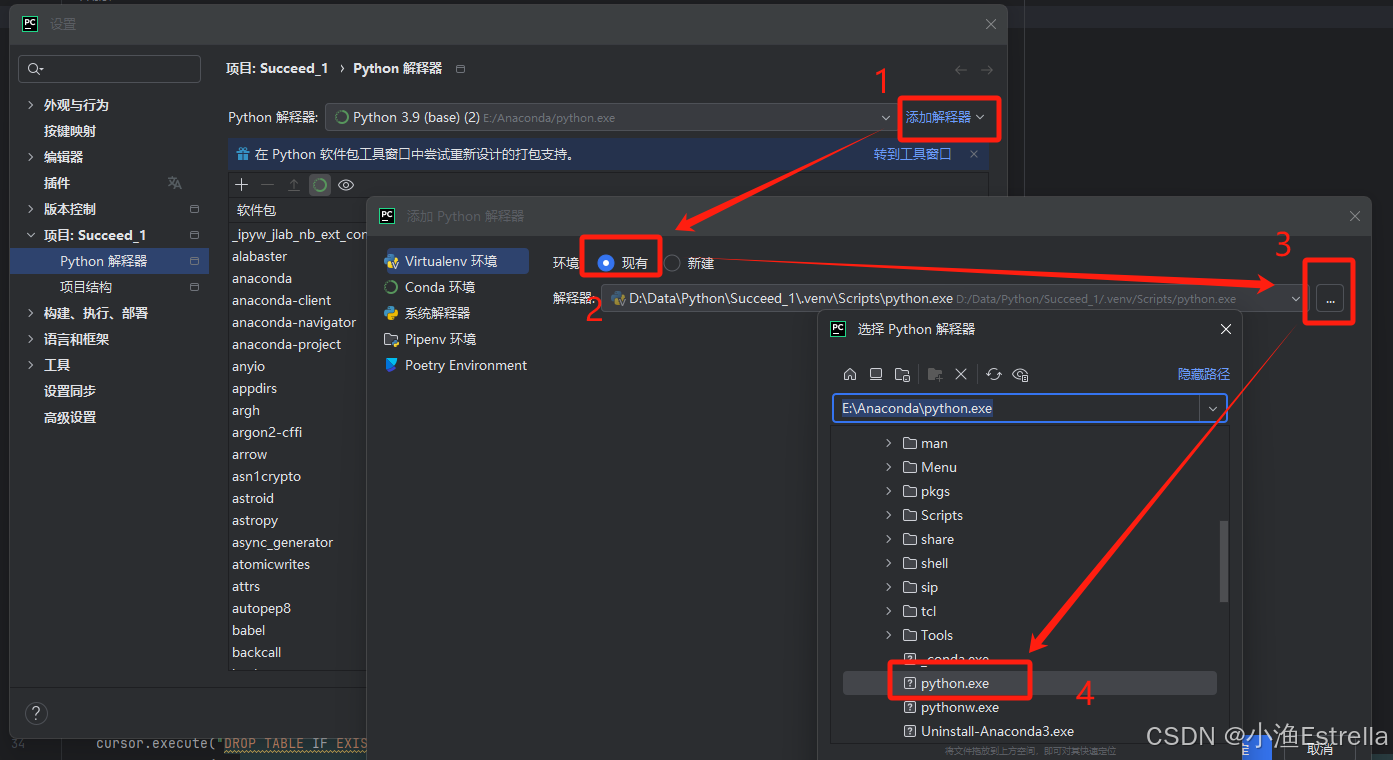Screen dimensions: 1393x760
Task: Click the project directory icon in file chooser
Action: (x=902, y=374)
